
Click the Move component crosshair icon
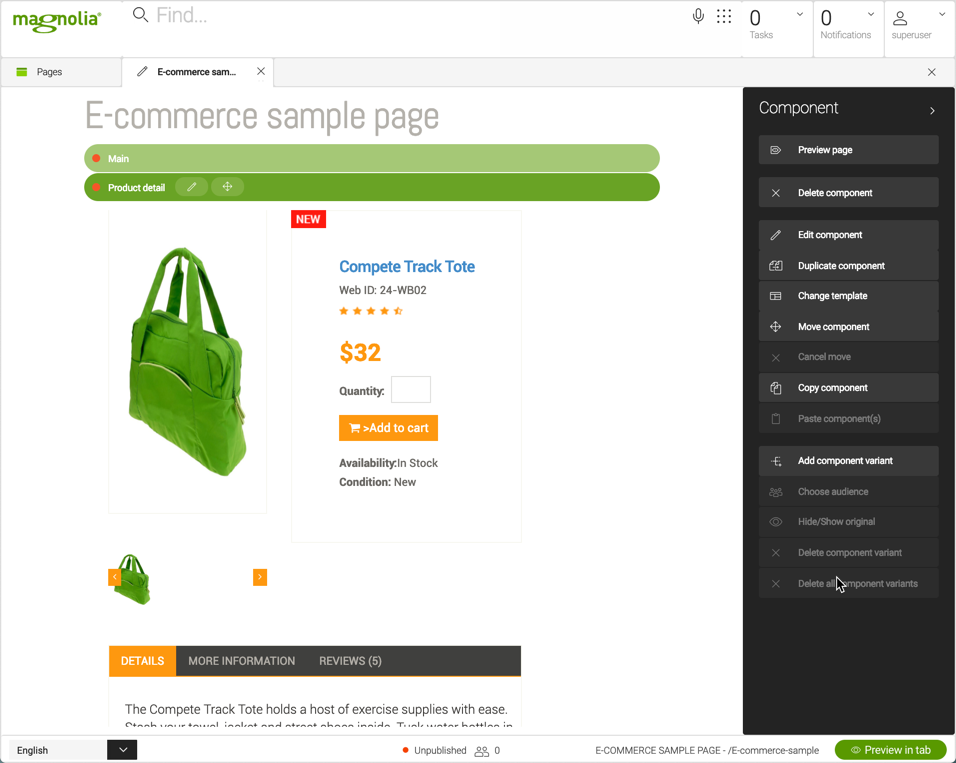(x=775, y=326)
